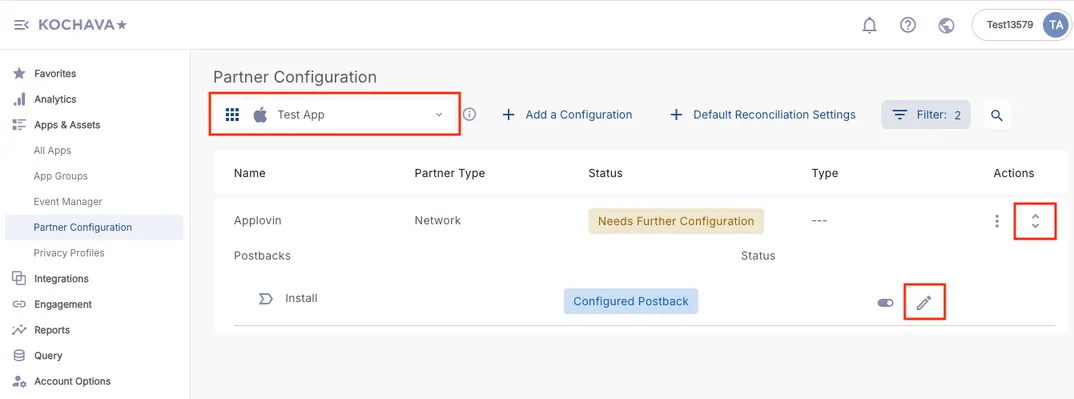Click the Type column header
1074x399 pixels.
click(825, 173)
